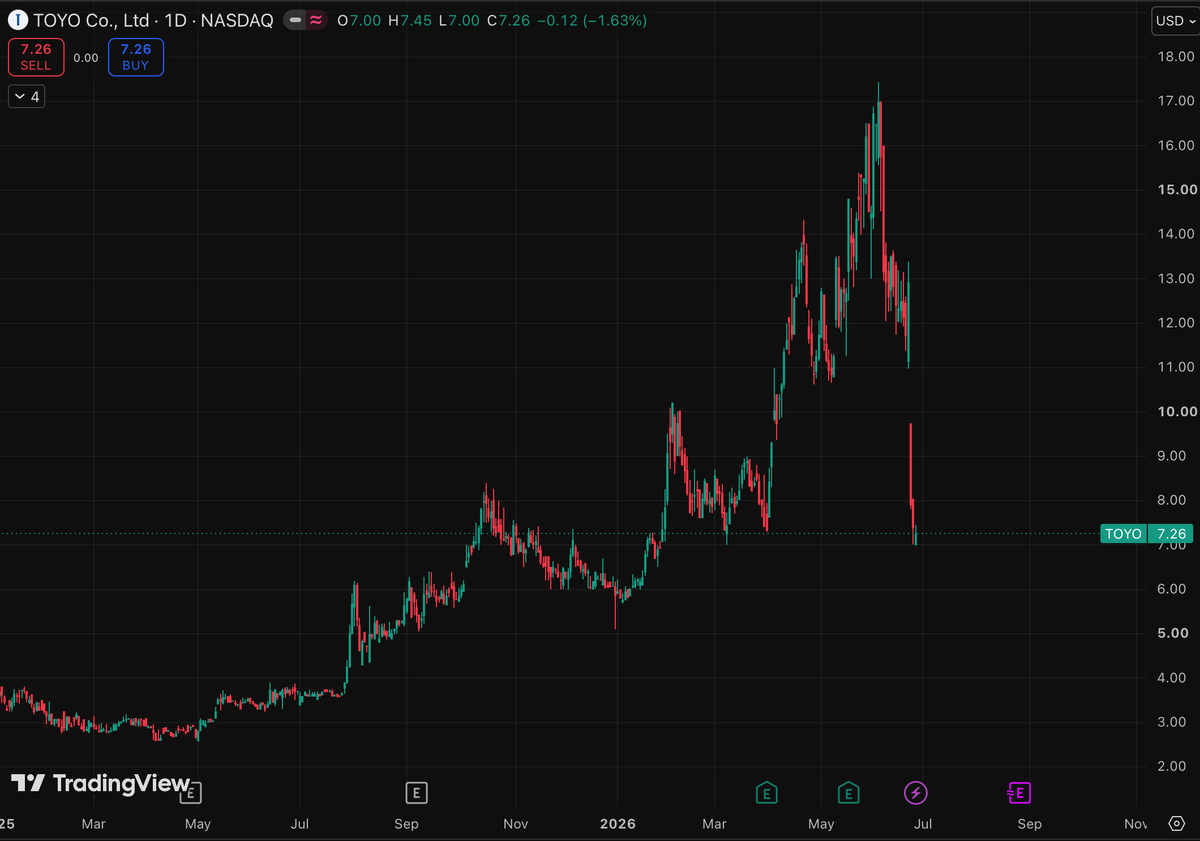The image size is (1200, 841).
Task: Open the gray dash market status indicator
Action: click(295, 20)
